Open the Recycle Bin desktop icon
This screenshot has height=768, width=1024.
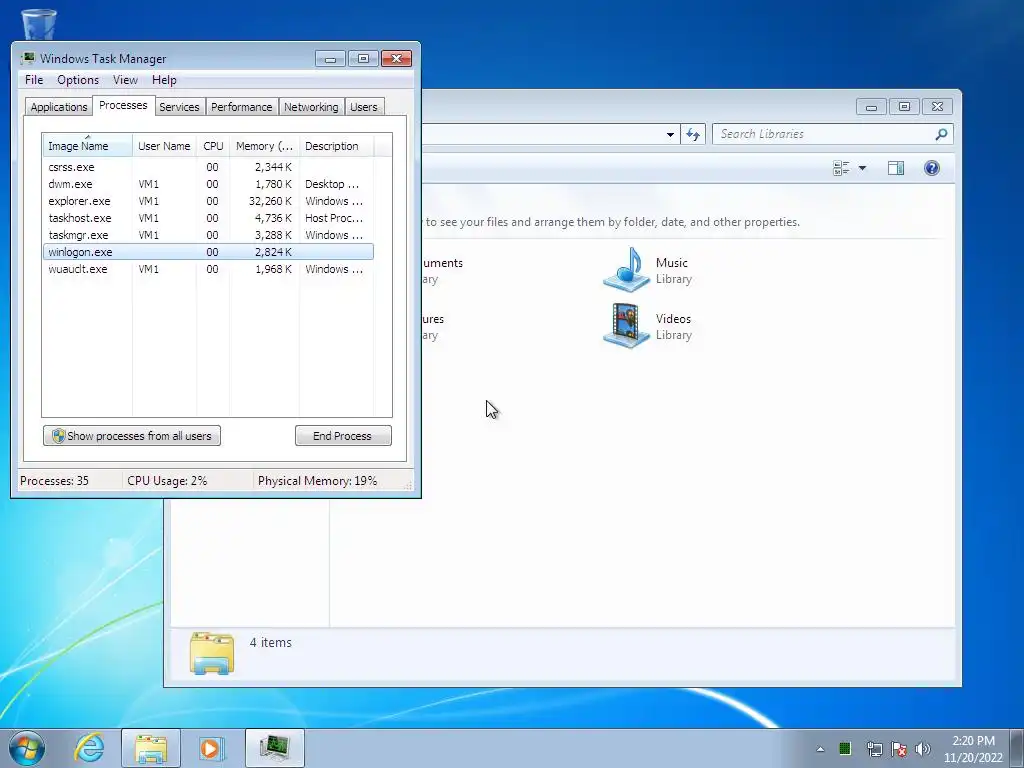click(39, 24)
